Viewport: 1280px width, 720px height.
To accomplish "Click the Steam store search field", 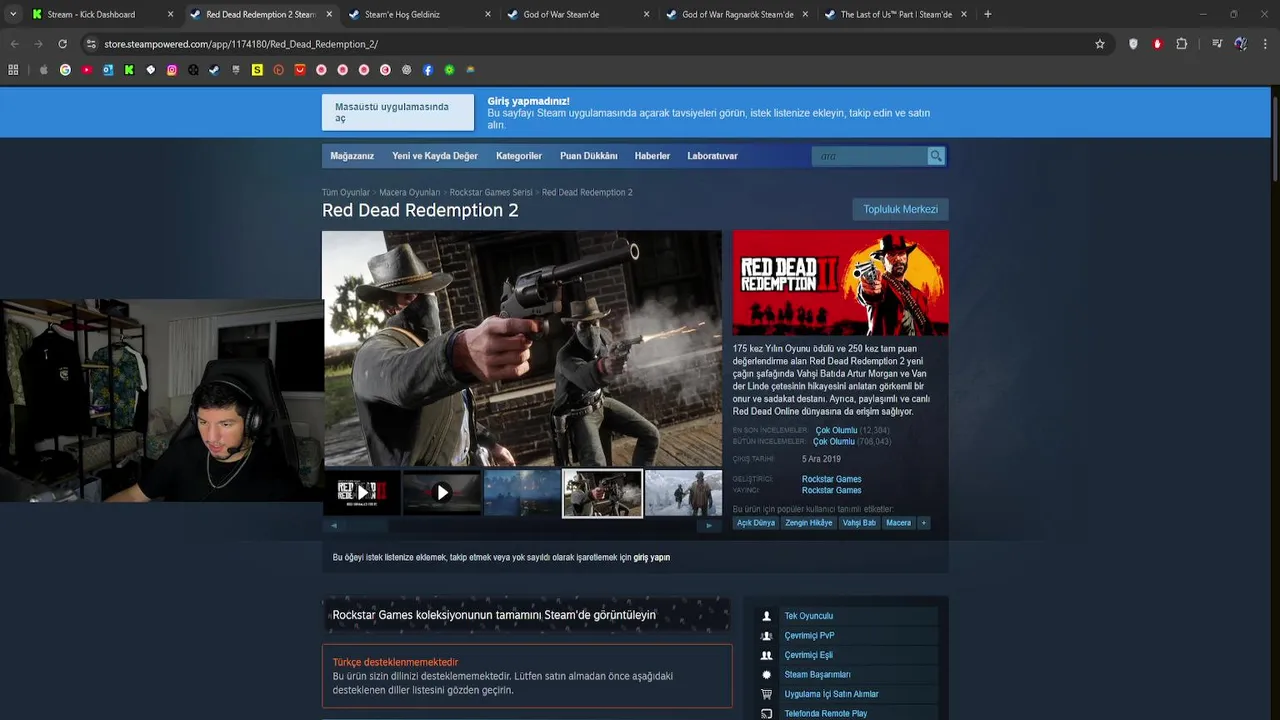I will pos(870,156).
